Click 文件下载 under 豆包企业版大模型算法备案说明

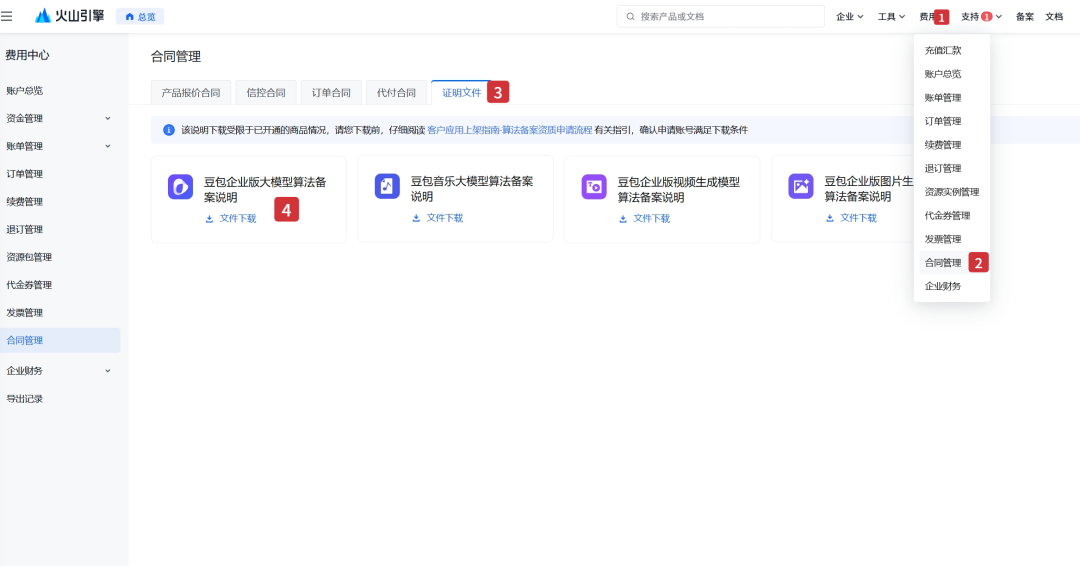[231, 218]
